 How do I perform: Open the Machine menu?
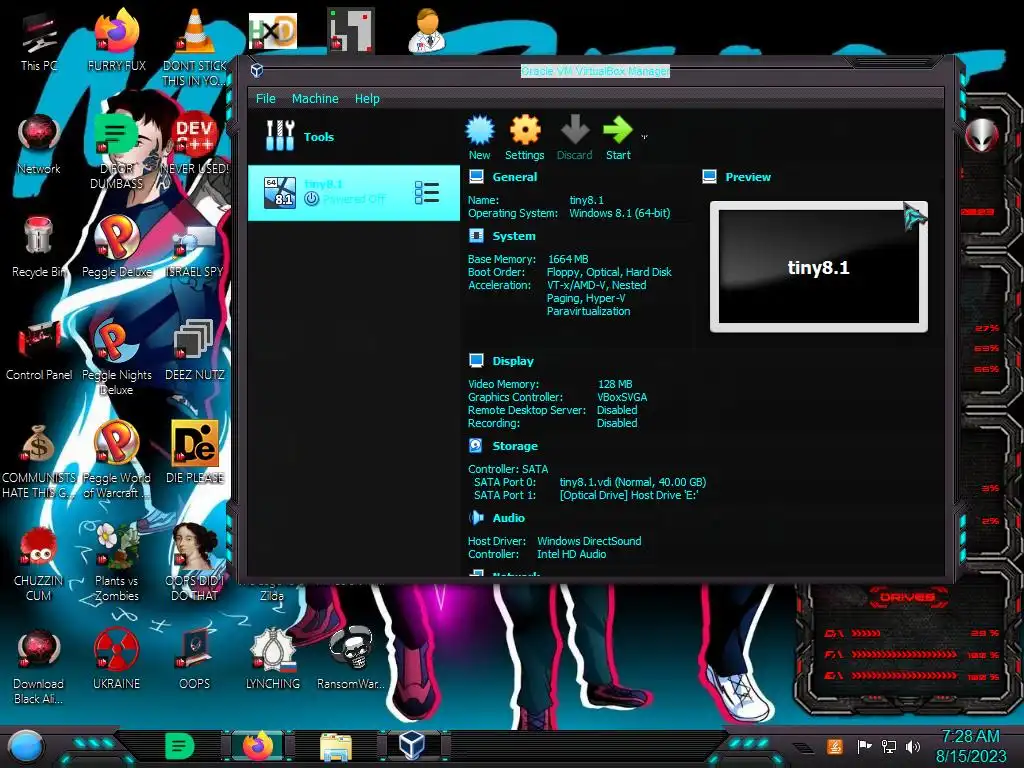click(x=315, y=99)
